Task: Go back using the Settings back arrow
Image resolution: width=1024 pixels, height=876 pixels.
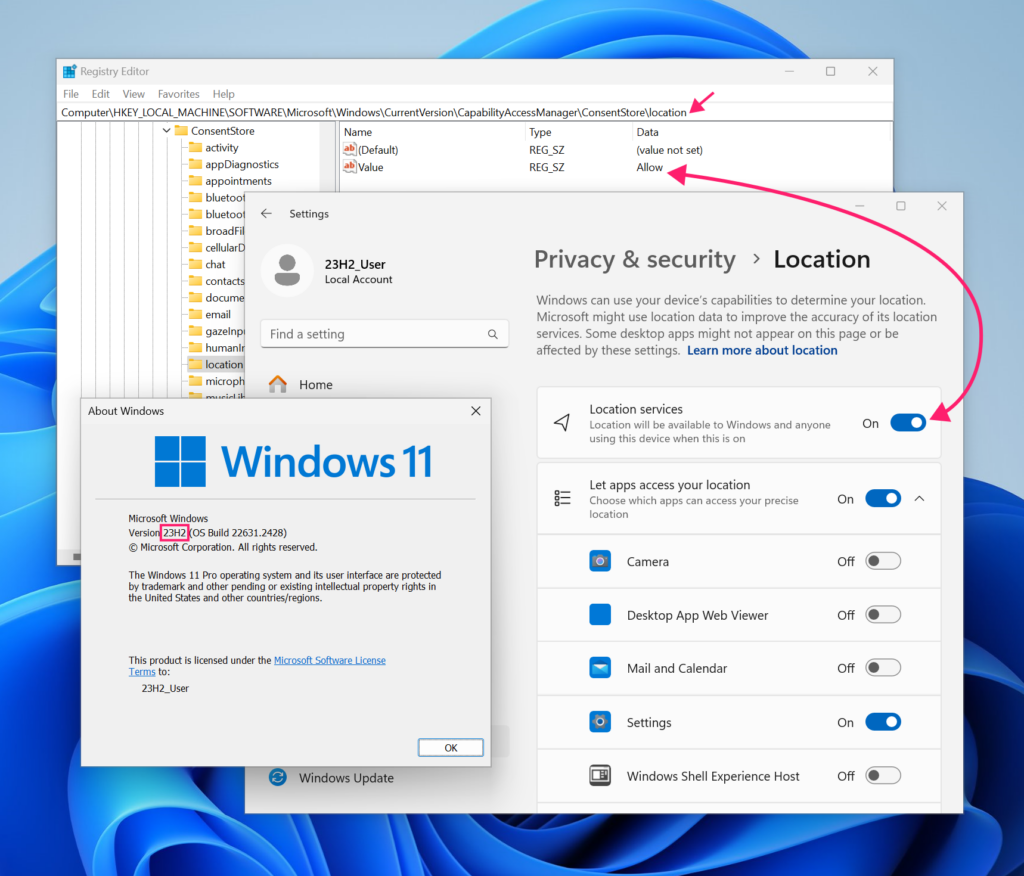Action: coord(266,214)
